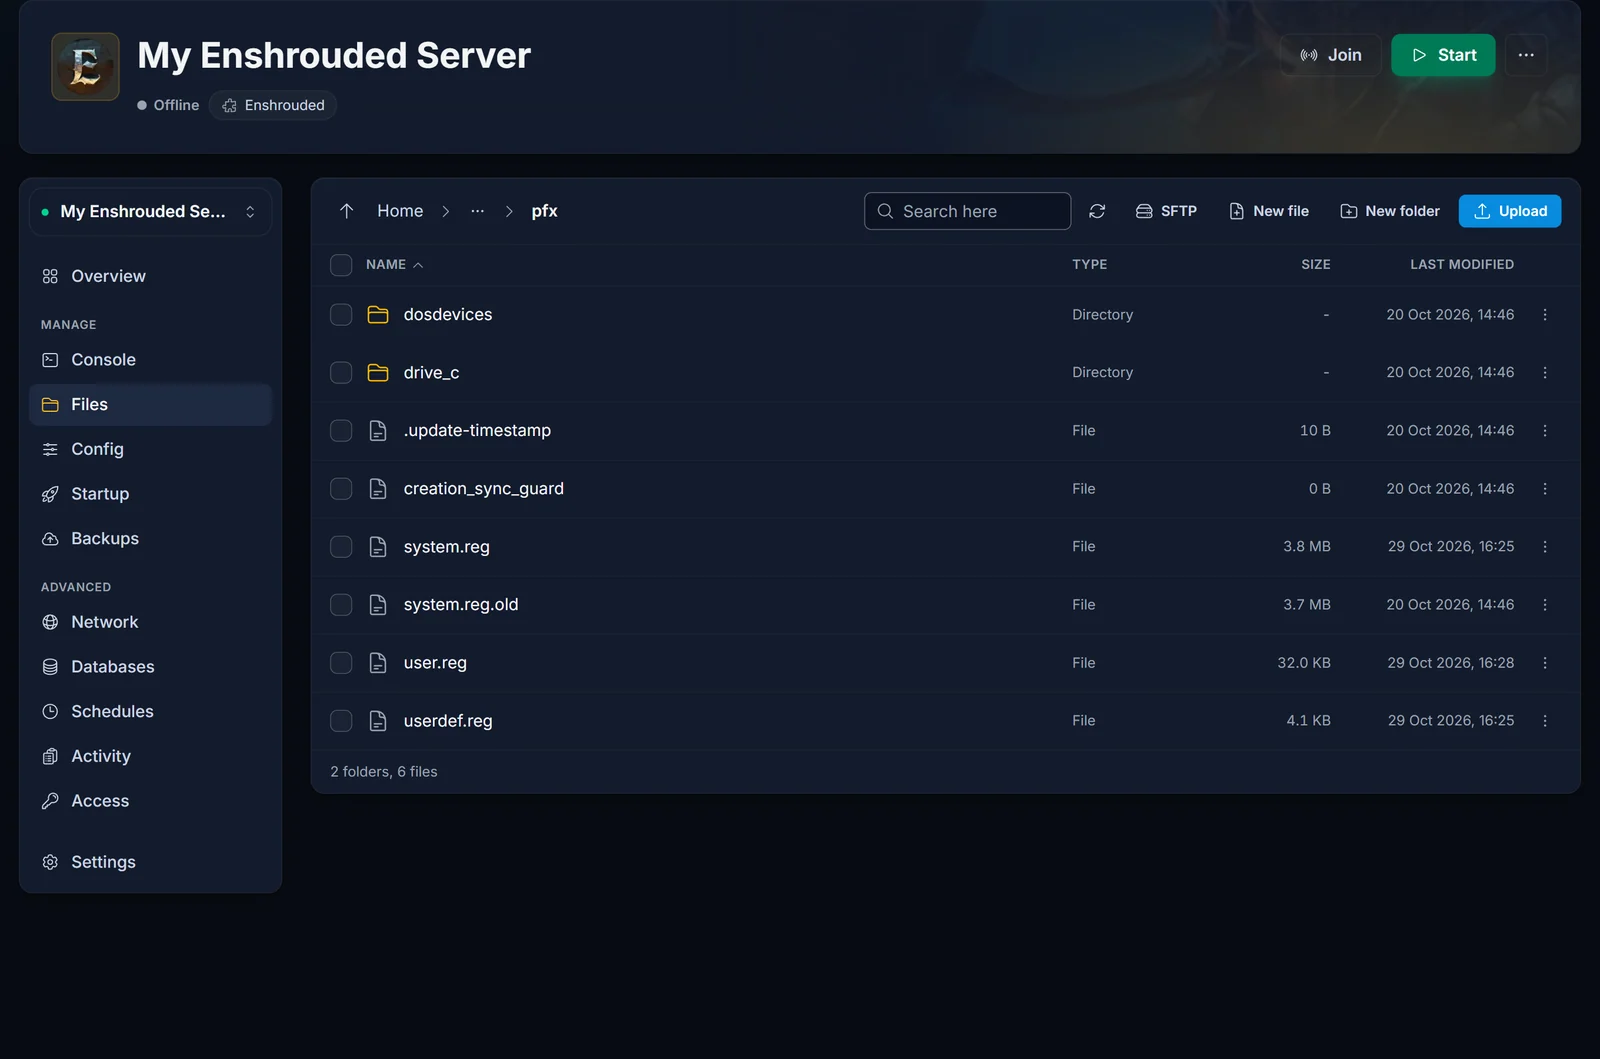Select the .update-timestamp checkbox

pyautogui.click(x=341, y=431)
